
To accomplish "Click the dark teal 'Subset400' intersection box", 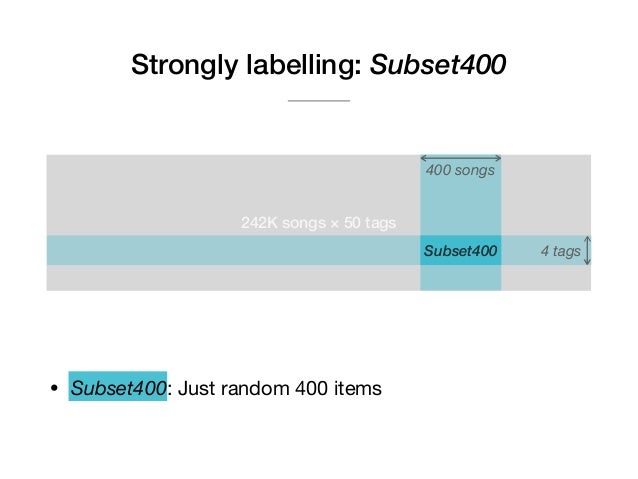I will pyautogui.click(x=461, y=250).
